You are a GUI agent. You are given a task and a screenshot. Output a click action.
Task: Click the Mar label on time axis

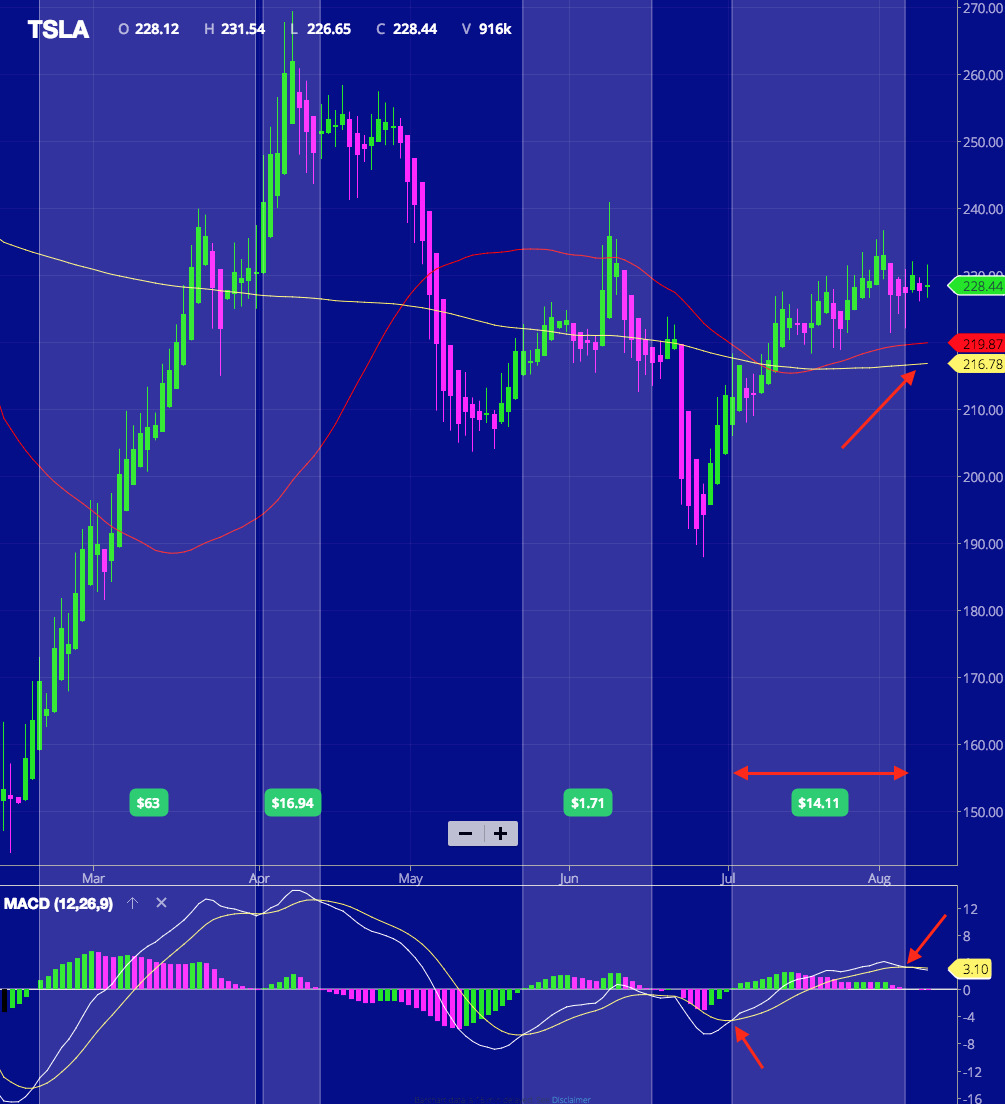pos(93,878)
